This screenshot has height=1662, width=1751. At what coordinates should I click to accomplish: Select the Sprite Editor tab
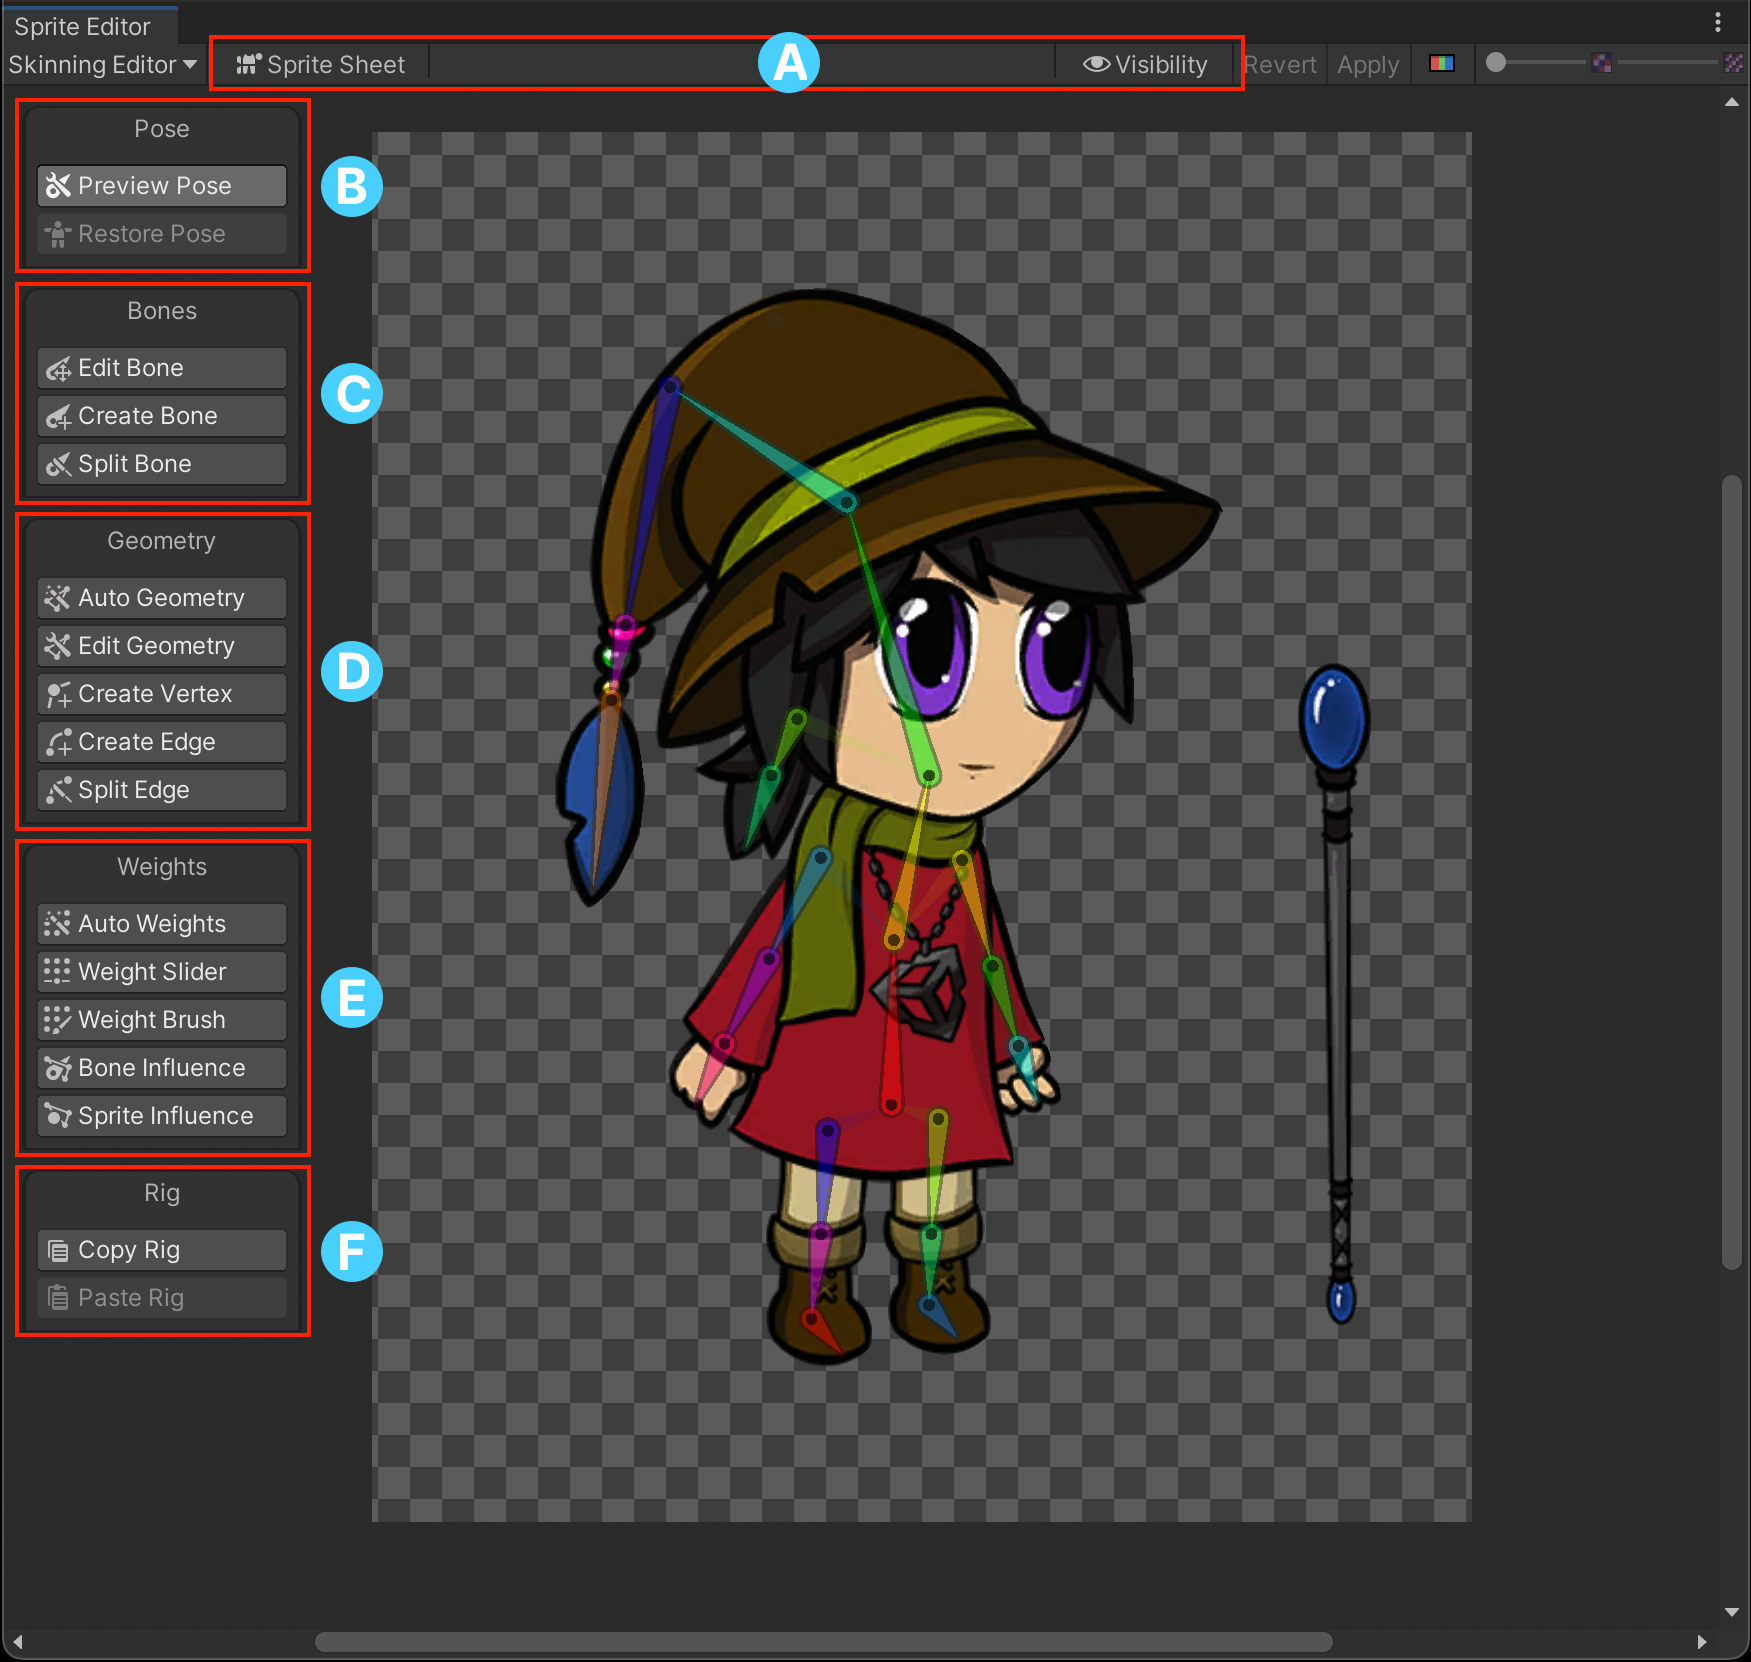coord(83,26)
